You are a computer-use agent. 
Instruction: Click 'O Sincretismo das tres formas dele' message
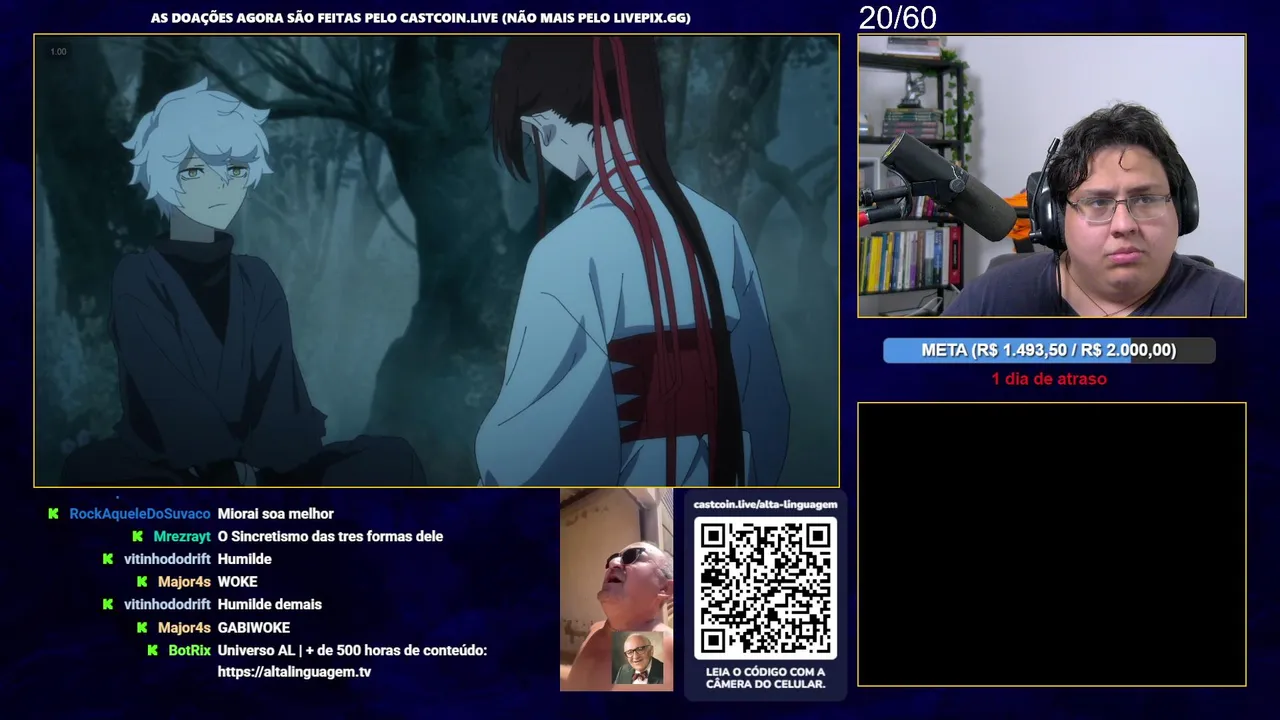pos(330,537)
